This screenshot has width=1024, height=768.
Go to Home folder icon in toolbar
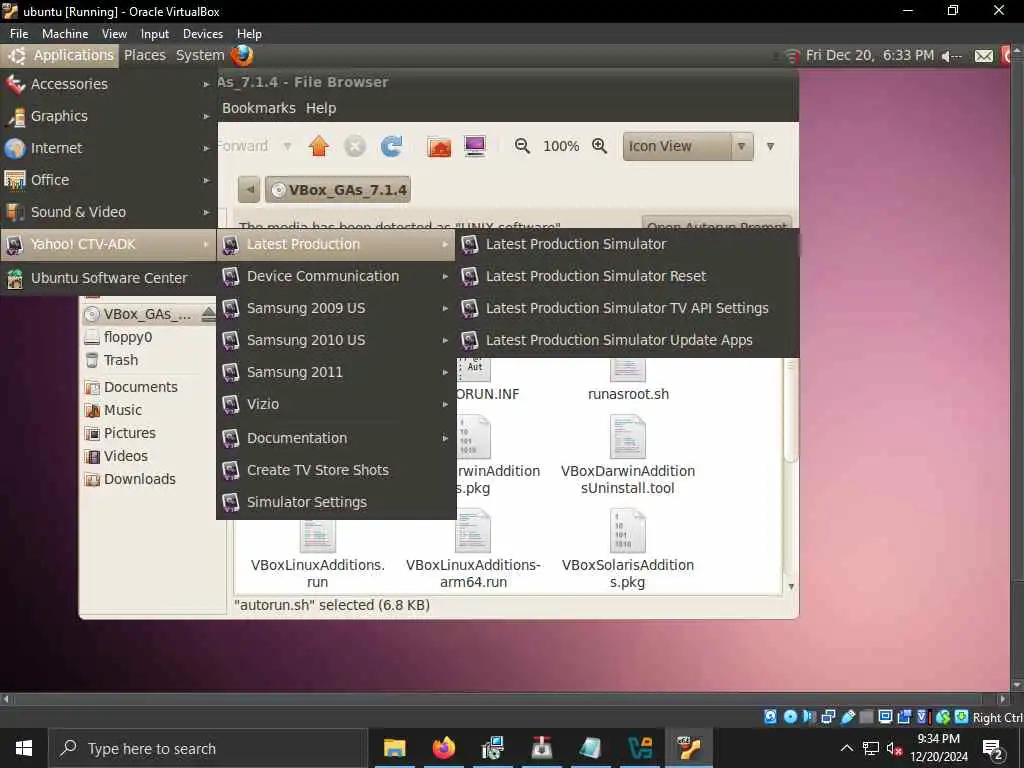439,146
